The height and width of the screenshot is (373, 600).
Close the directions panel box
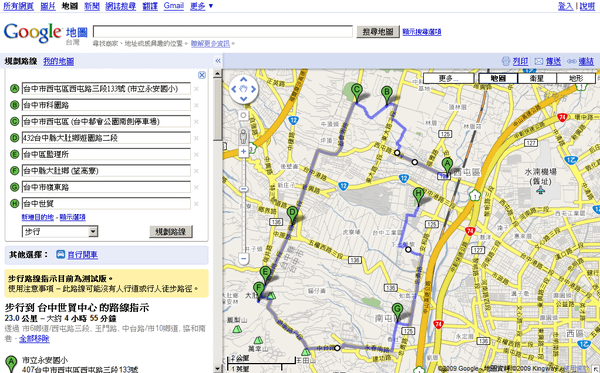202,75
